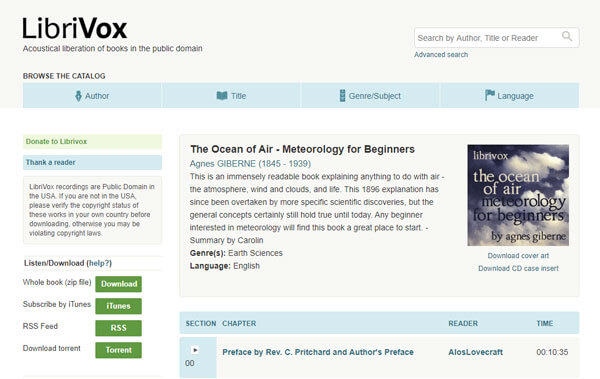Click the Genre/Subject bookshelf icon

click(x=342, y=96)
